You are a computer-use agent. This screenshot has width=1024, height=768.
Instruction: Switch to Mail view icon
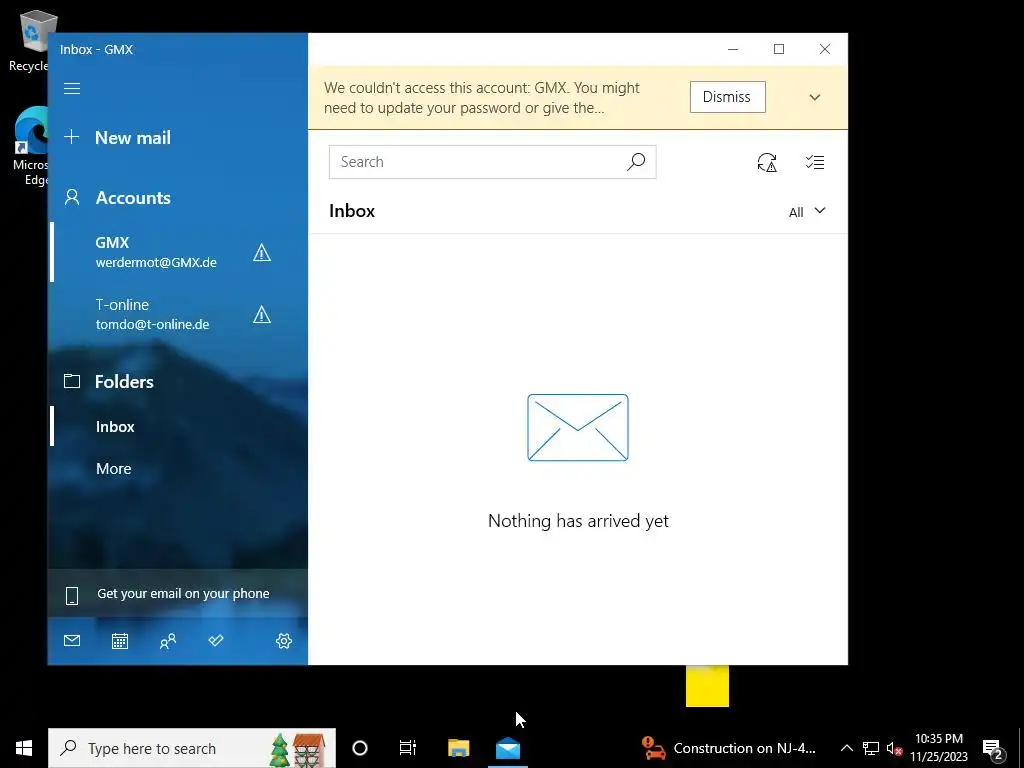[x=72, y=641]
